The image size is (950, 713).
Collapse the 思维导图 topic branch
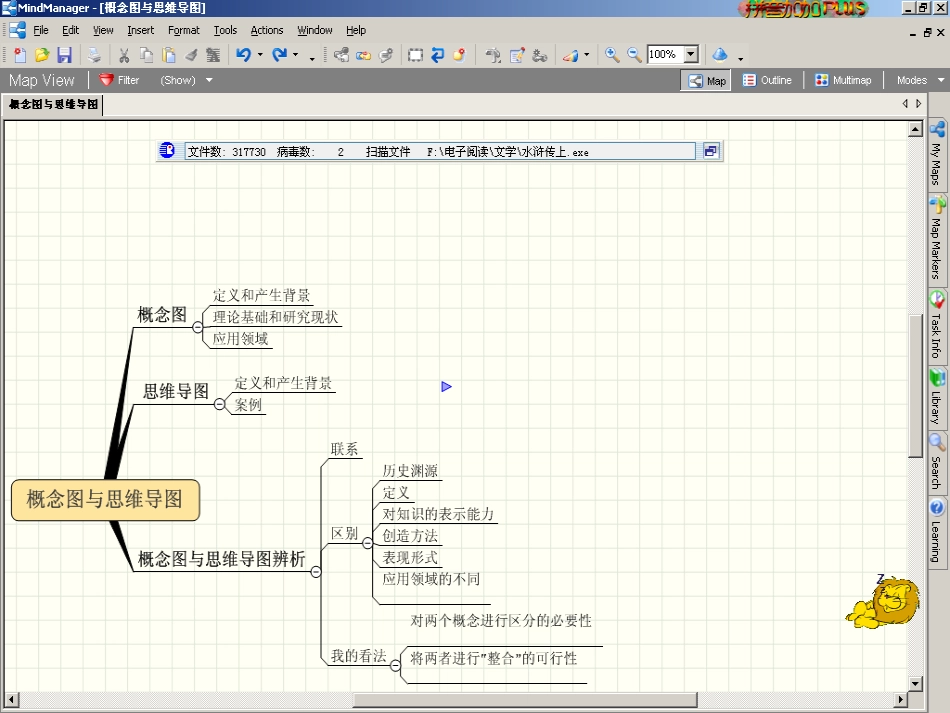coord(220,404)
